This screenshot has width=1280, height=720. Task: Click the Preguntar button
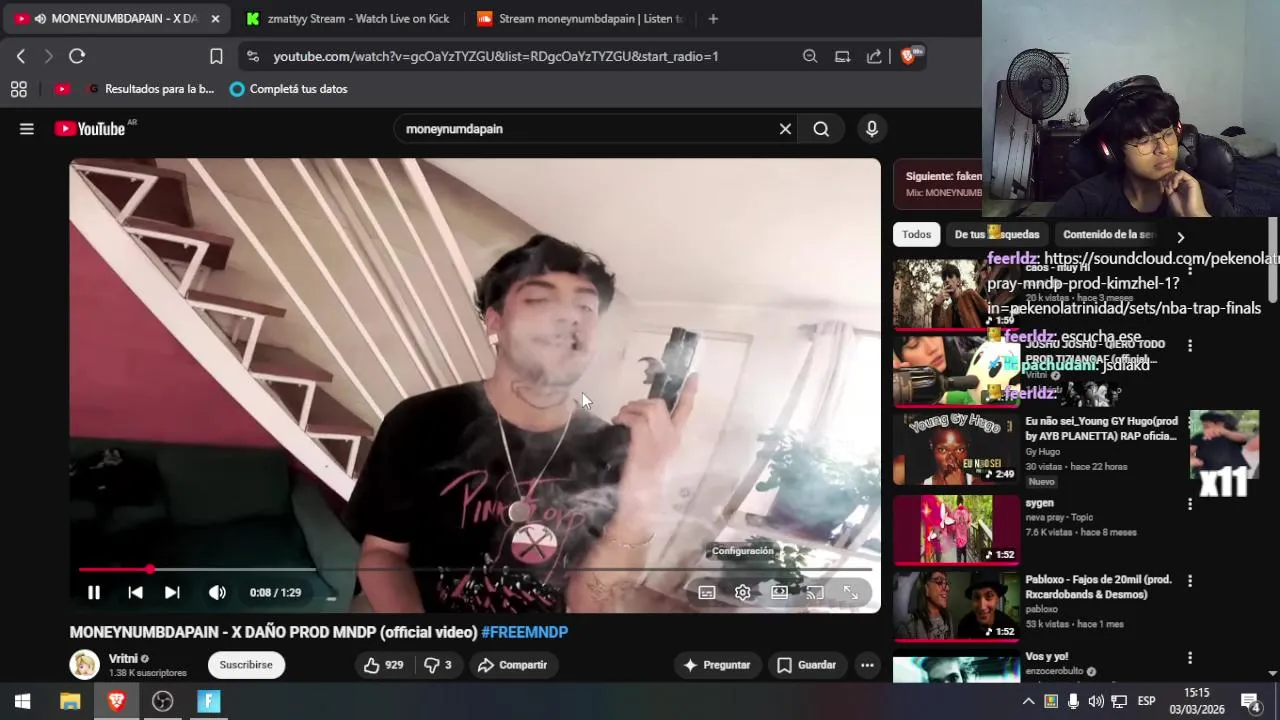(716, 665)
